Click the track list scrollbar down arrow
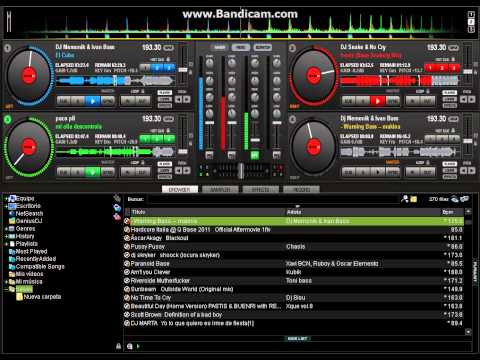The height and width of the screenshot is (360, 480). tap(468, 332)
